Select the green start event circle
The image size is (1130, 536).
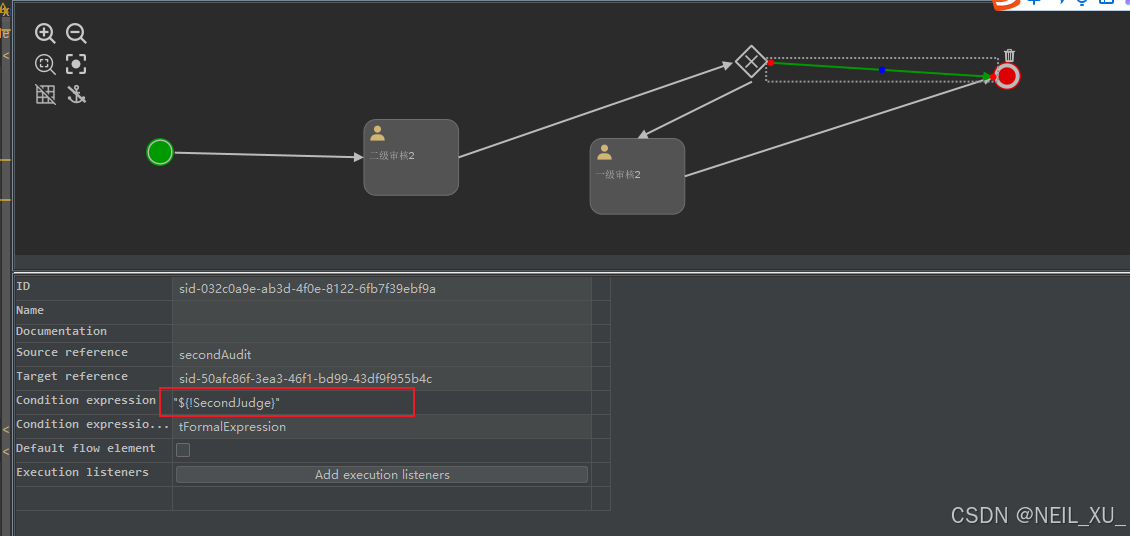pyautogui.click(x=160, y=152)
